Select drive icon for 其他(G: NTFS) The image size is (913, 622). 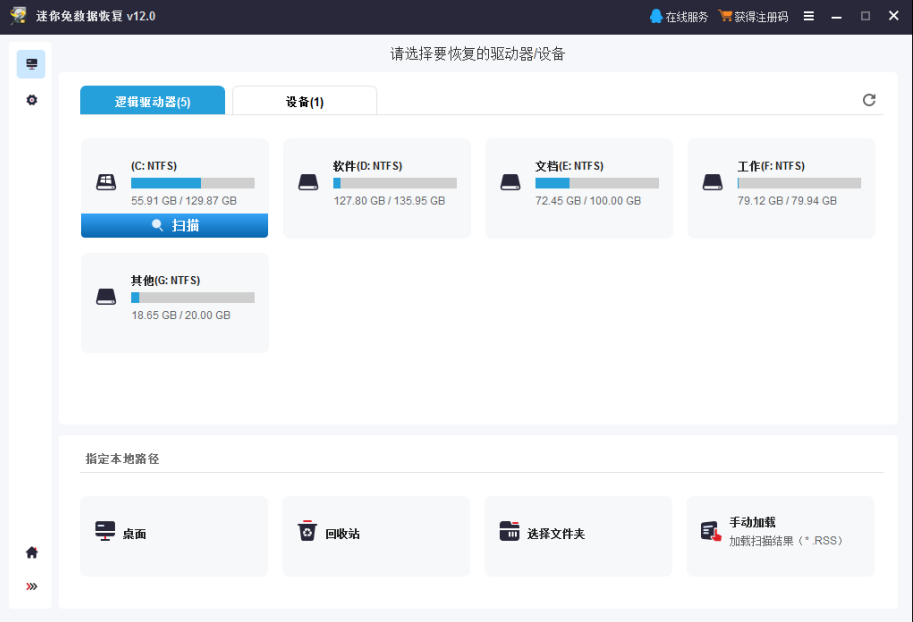(106, 297)
